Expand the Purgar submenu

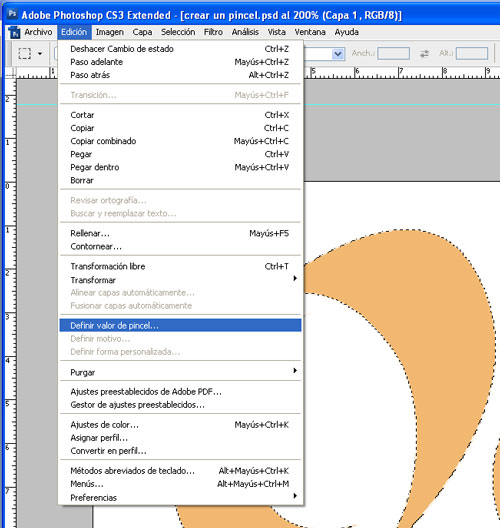[x=180, y=372]
